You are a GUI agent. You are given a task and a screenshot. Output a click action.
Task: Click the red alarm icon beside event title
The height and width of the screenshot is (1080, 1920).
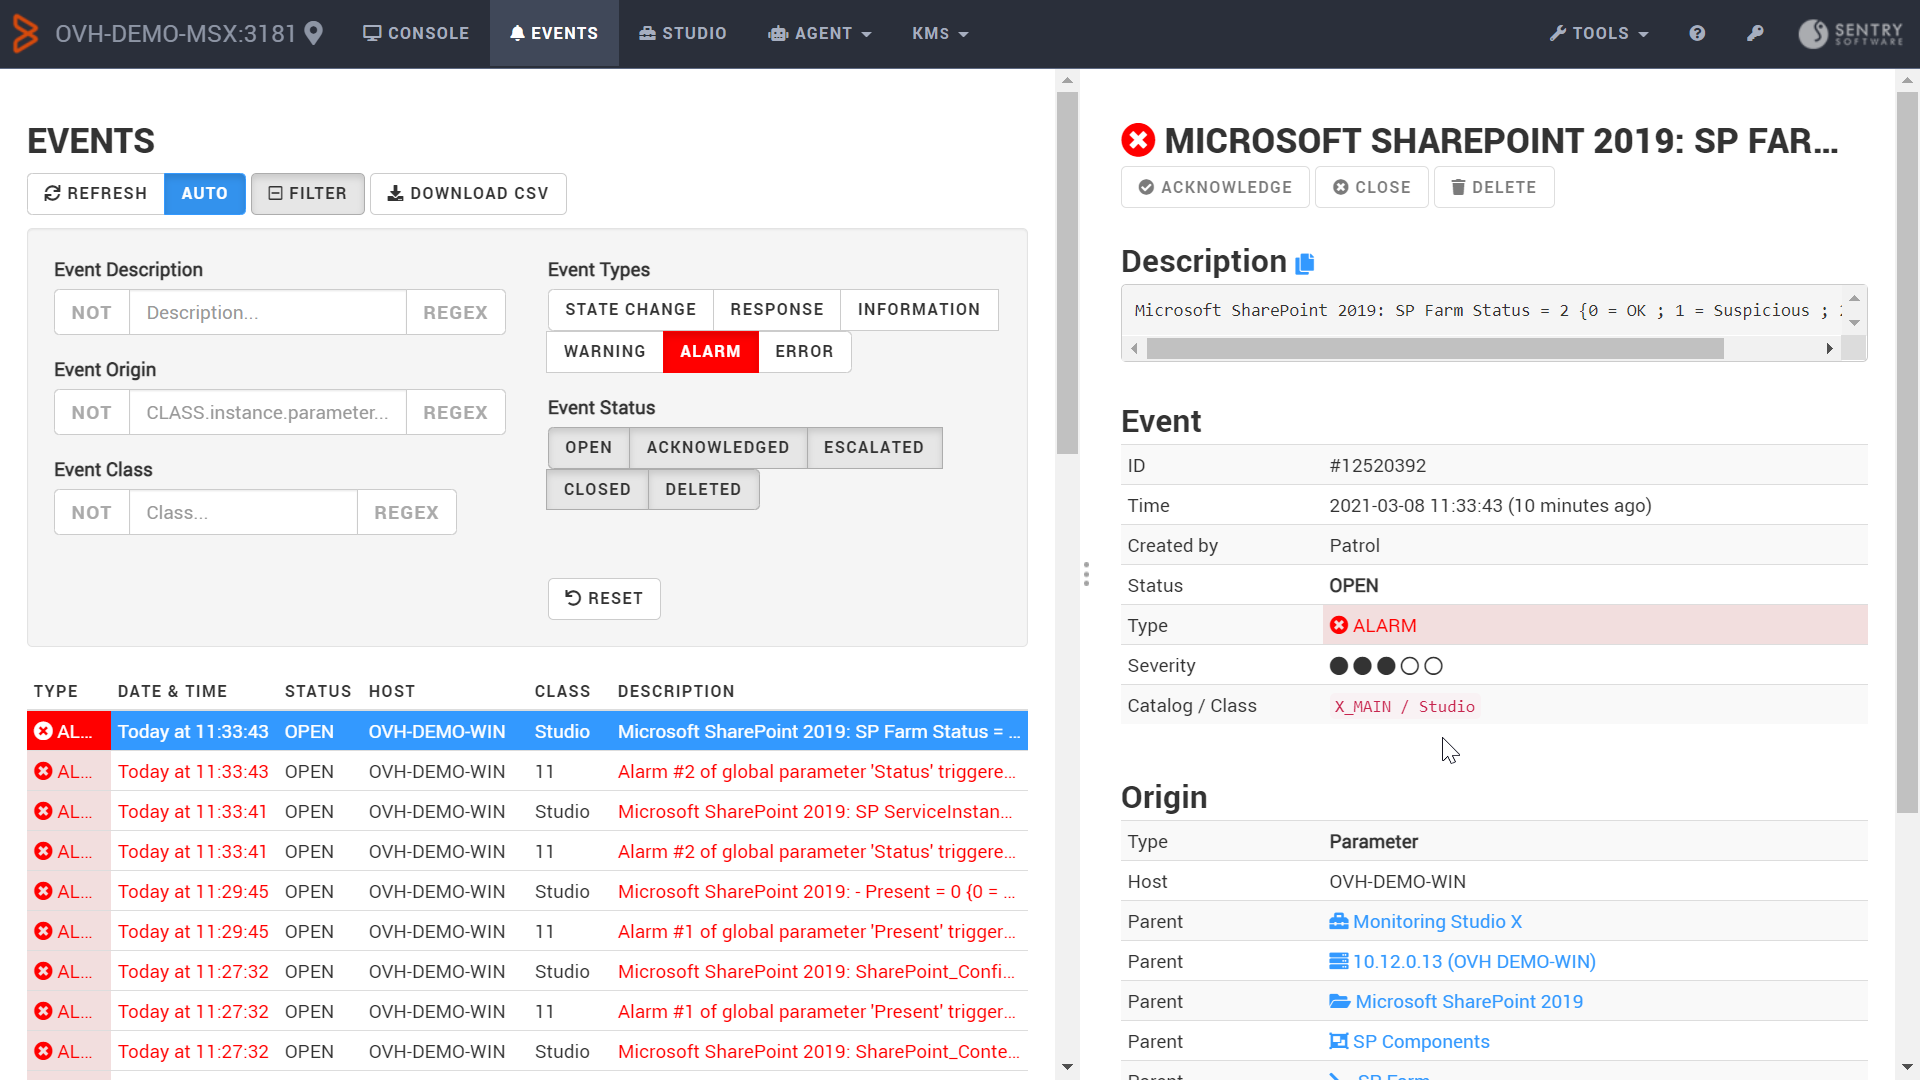point(1138,141)
